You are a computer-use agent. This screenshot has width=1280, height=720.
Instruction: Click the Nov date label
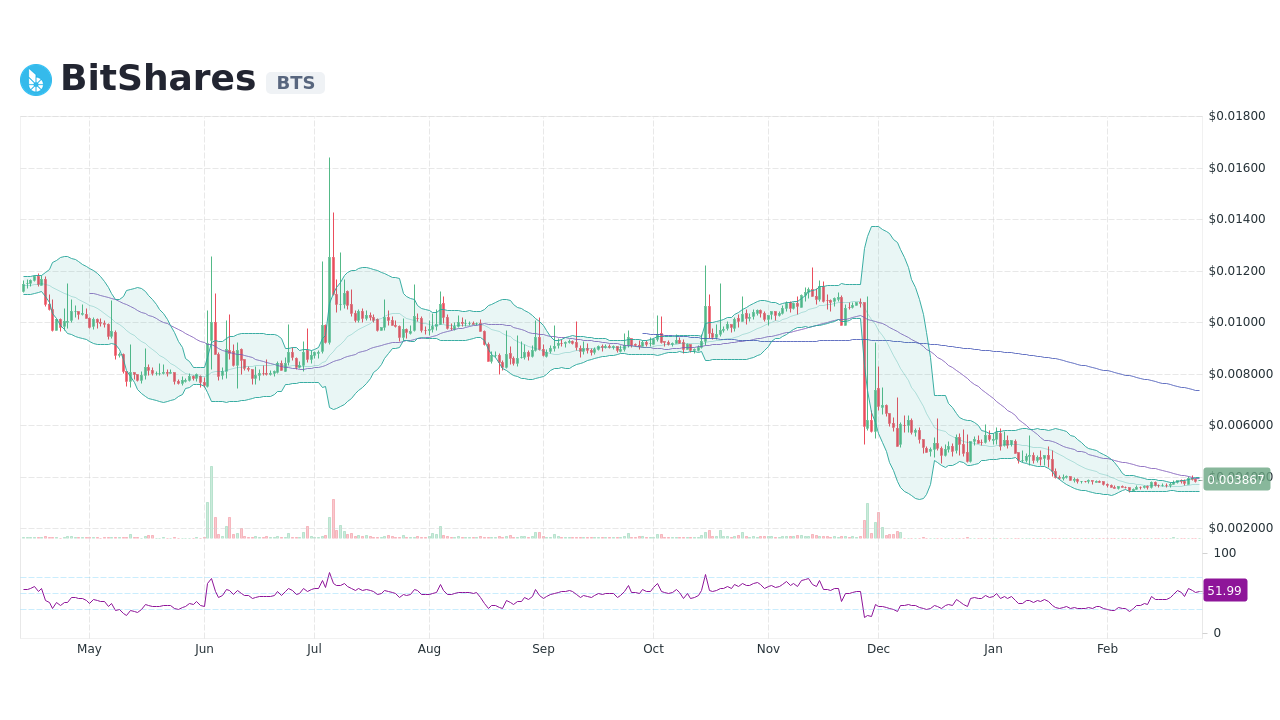pyautogui.click(x=768, y=649)
